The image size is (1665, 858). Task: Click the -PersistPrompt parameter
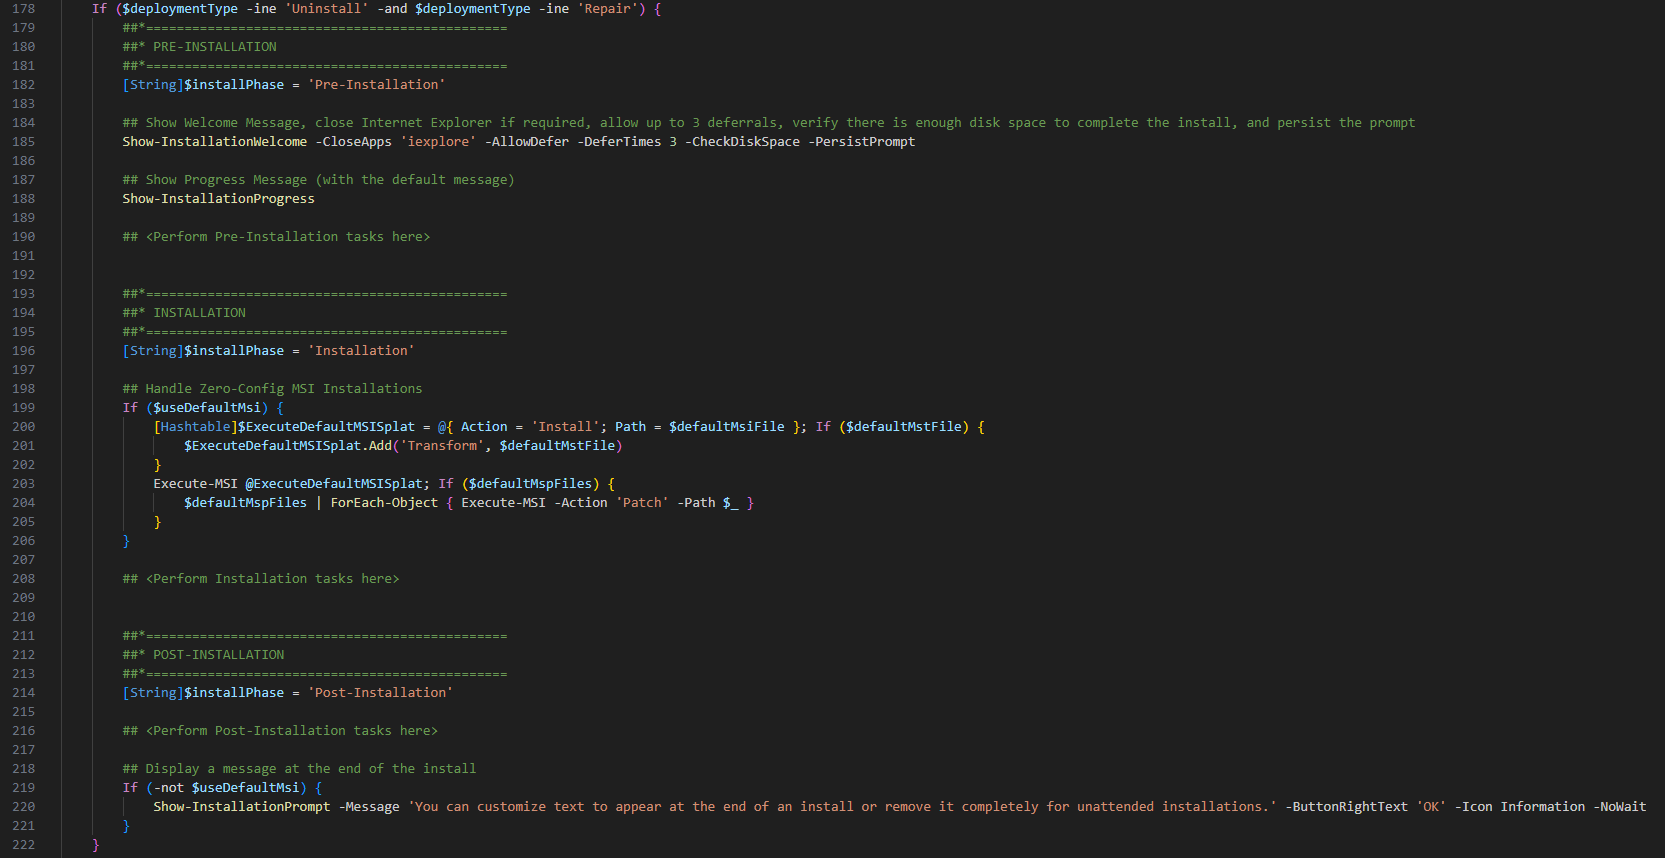(x=861, y=142)
